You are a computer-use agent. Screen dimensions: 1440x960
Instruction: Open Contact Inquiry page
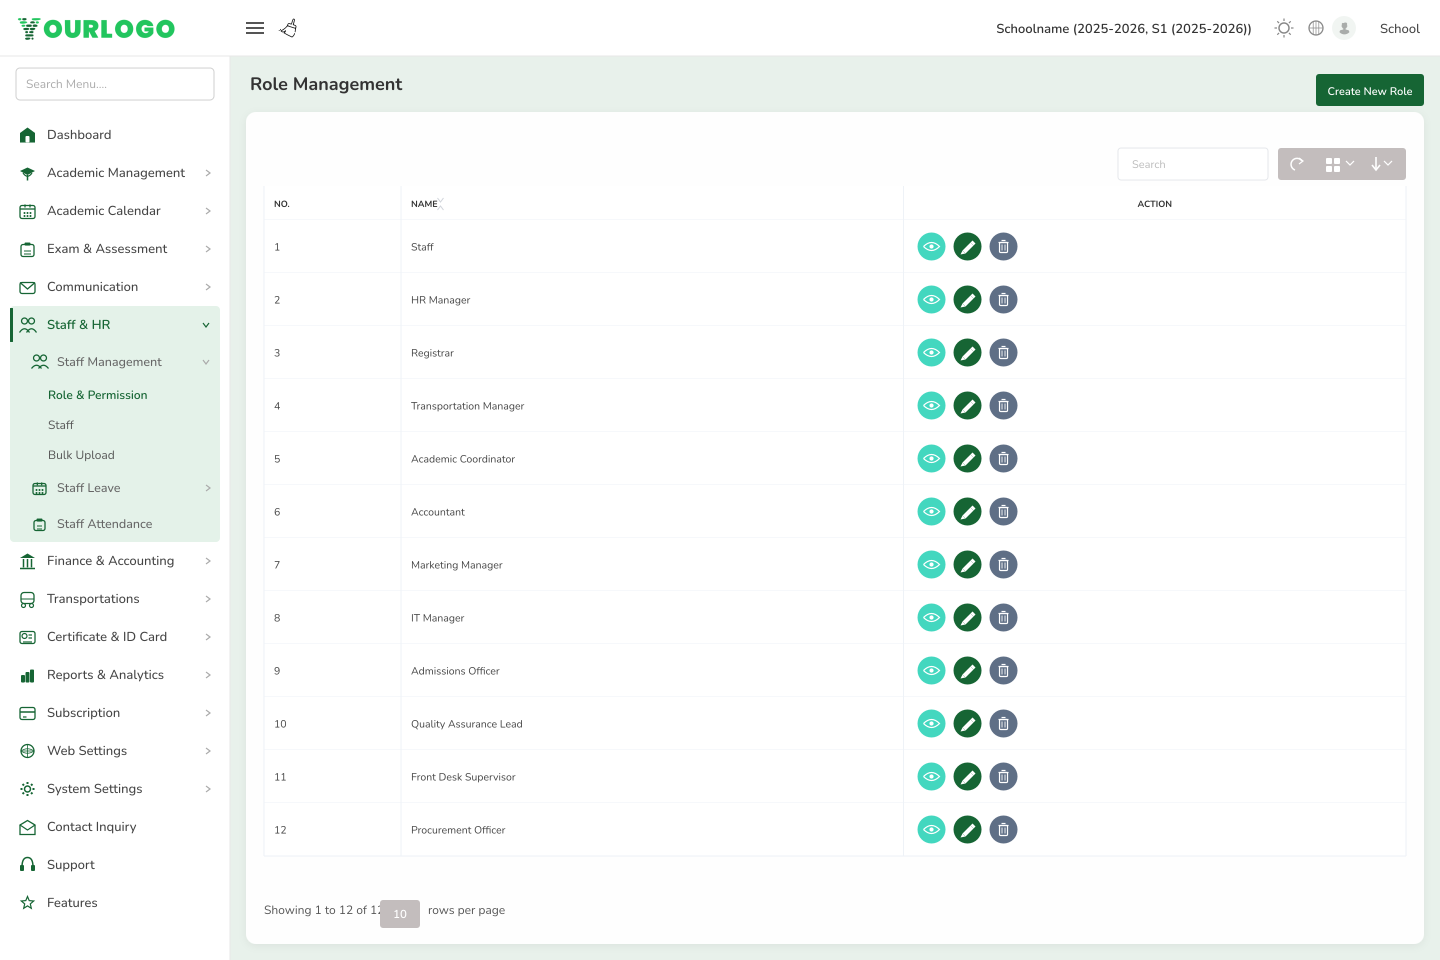(x=115, y=827)
